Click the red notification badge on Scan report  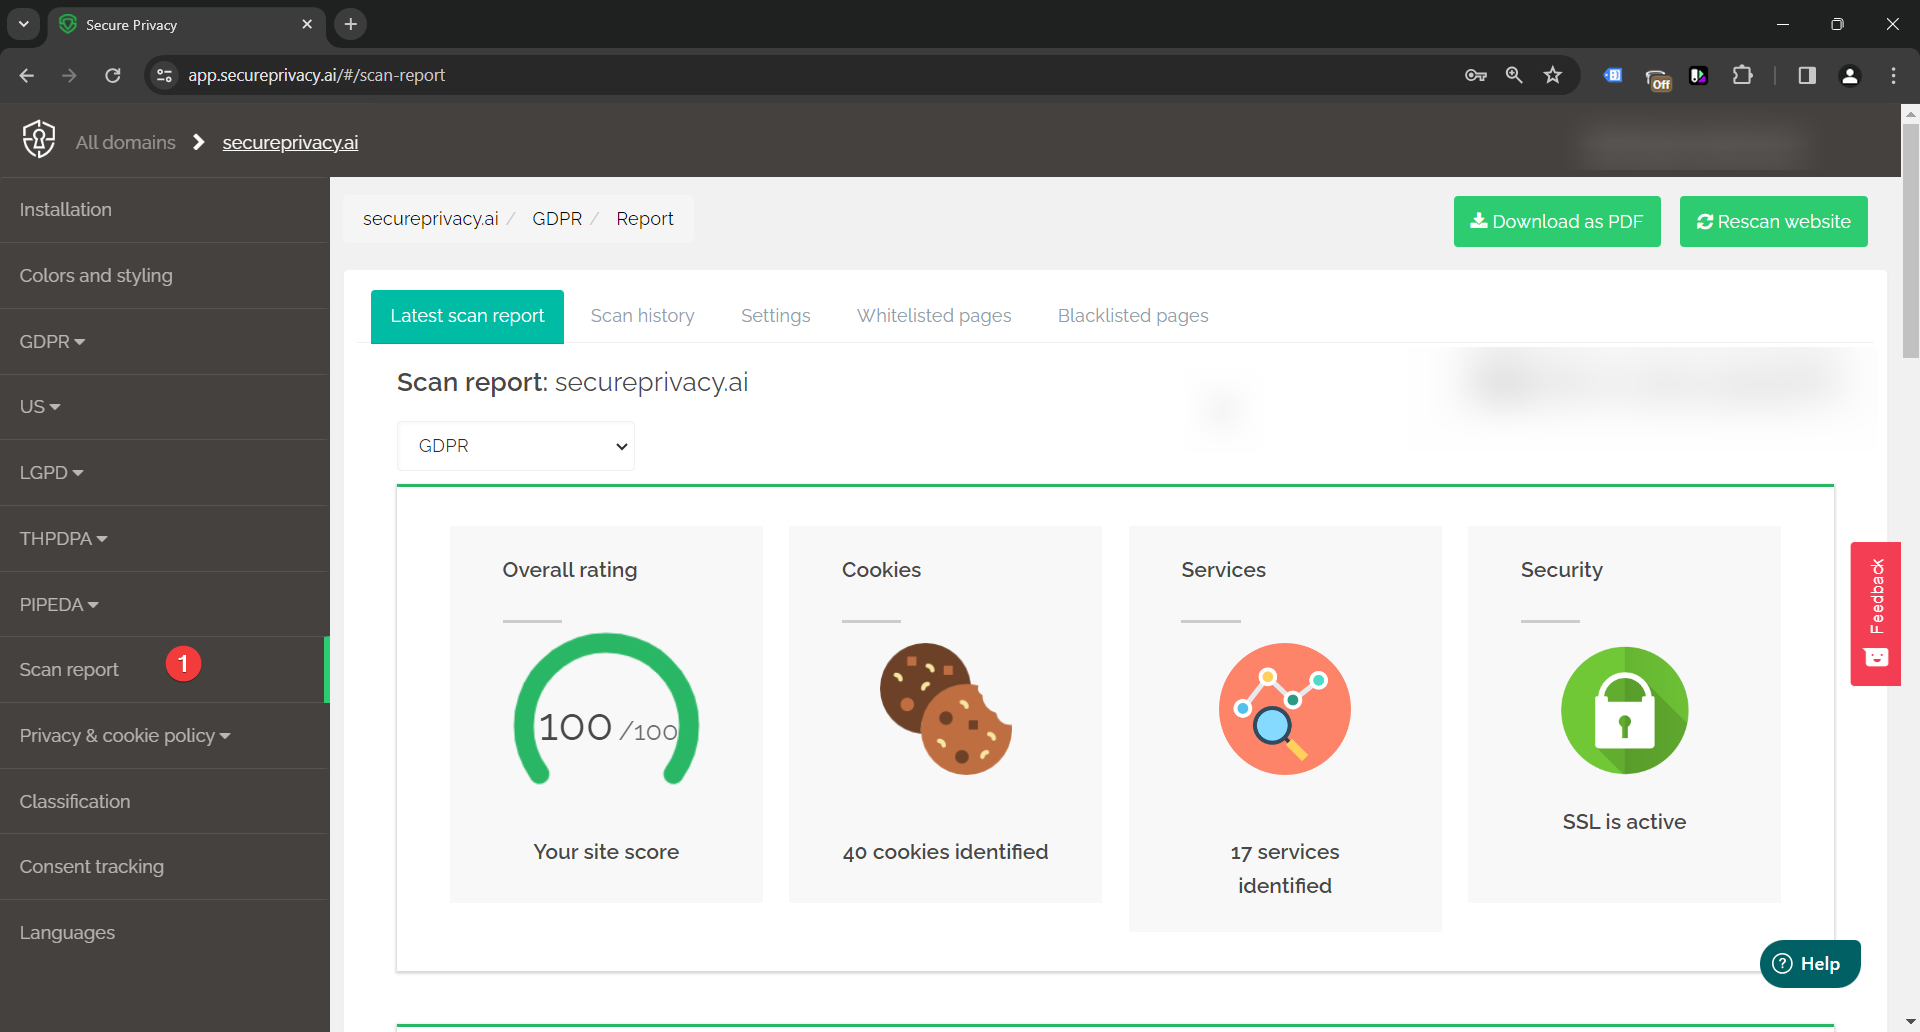184,663
